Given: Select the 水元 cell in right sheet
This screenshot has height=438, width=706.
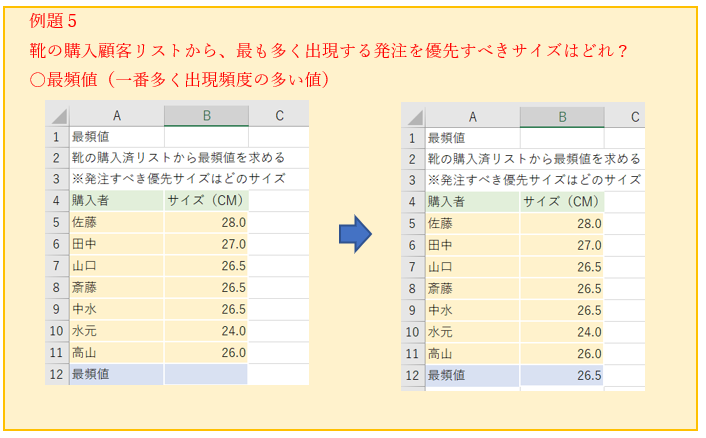Looking at the screenshot, I should [472, 332].
